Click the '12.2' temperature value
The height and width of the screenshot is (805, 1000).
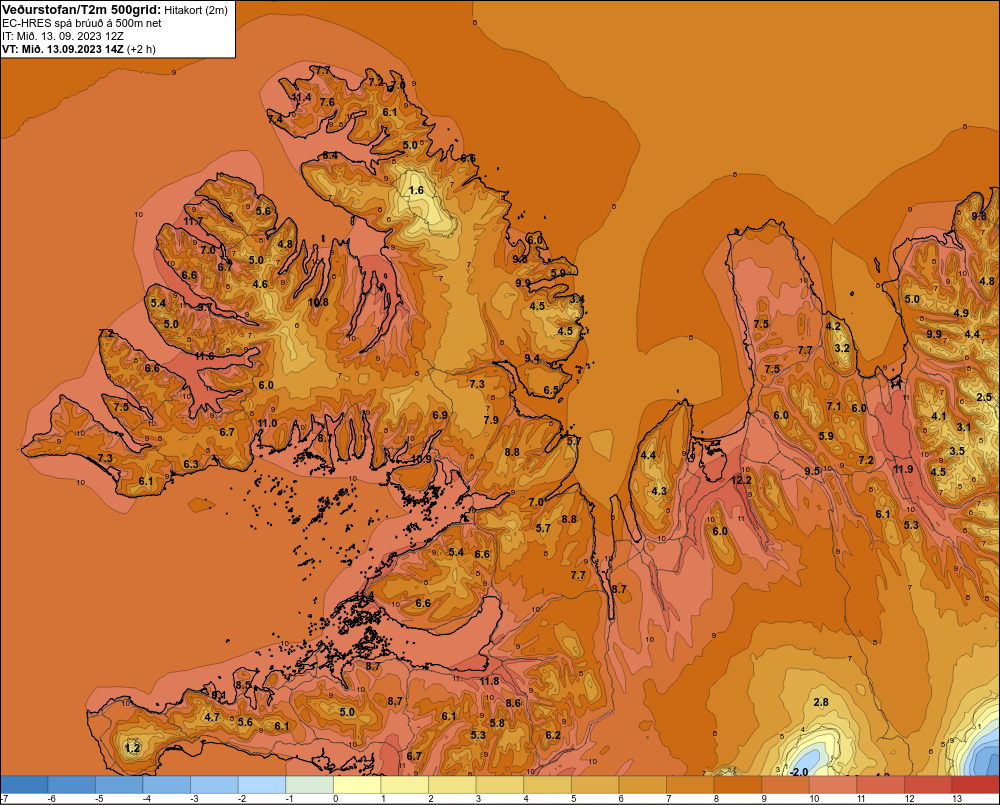click(x=741, y=480)
